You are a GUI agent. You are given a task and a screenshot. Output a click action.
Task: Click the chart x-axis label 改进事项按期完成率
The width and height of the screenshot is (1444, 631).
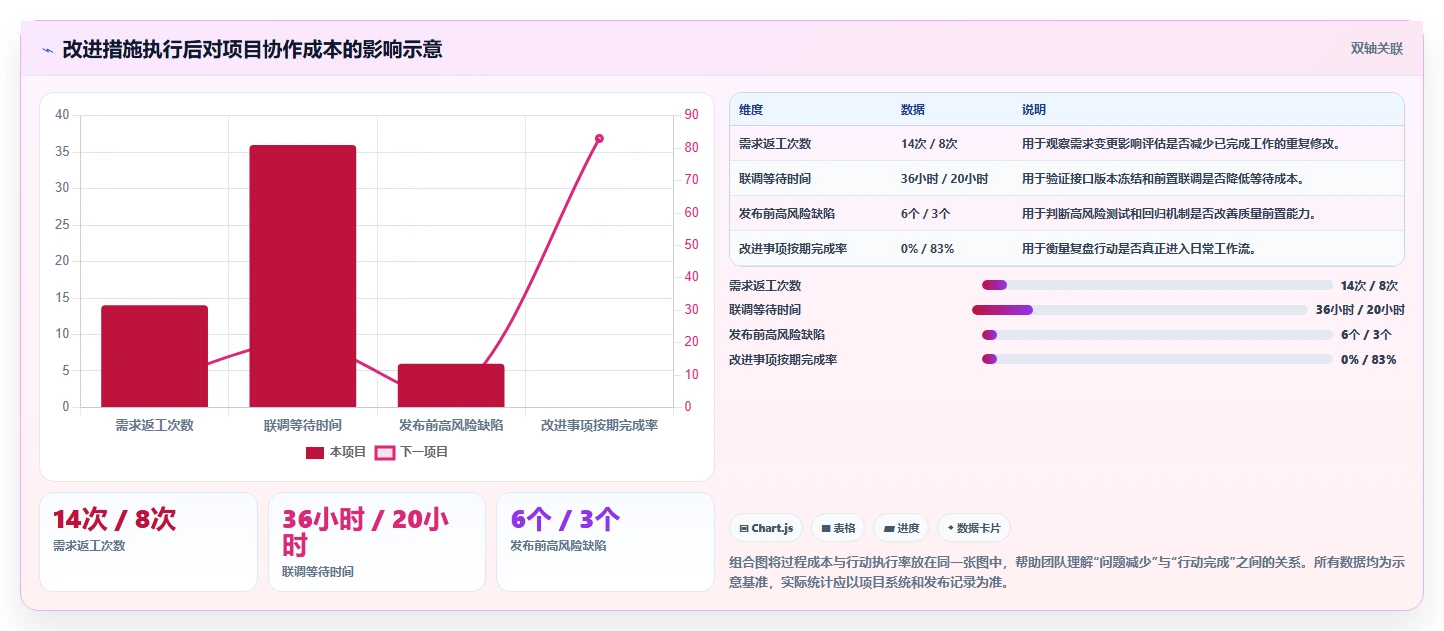599,425
